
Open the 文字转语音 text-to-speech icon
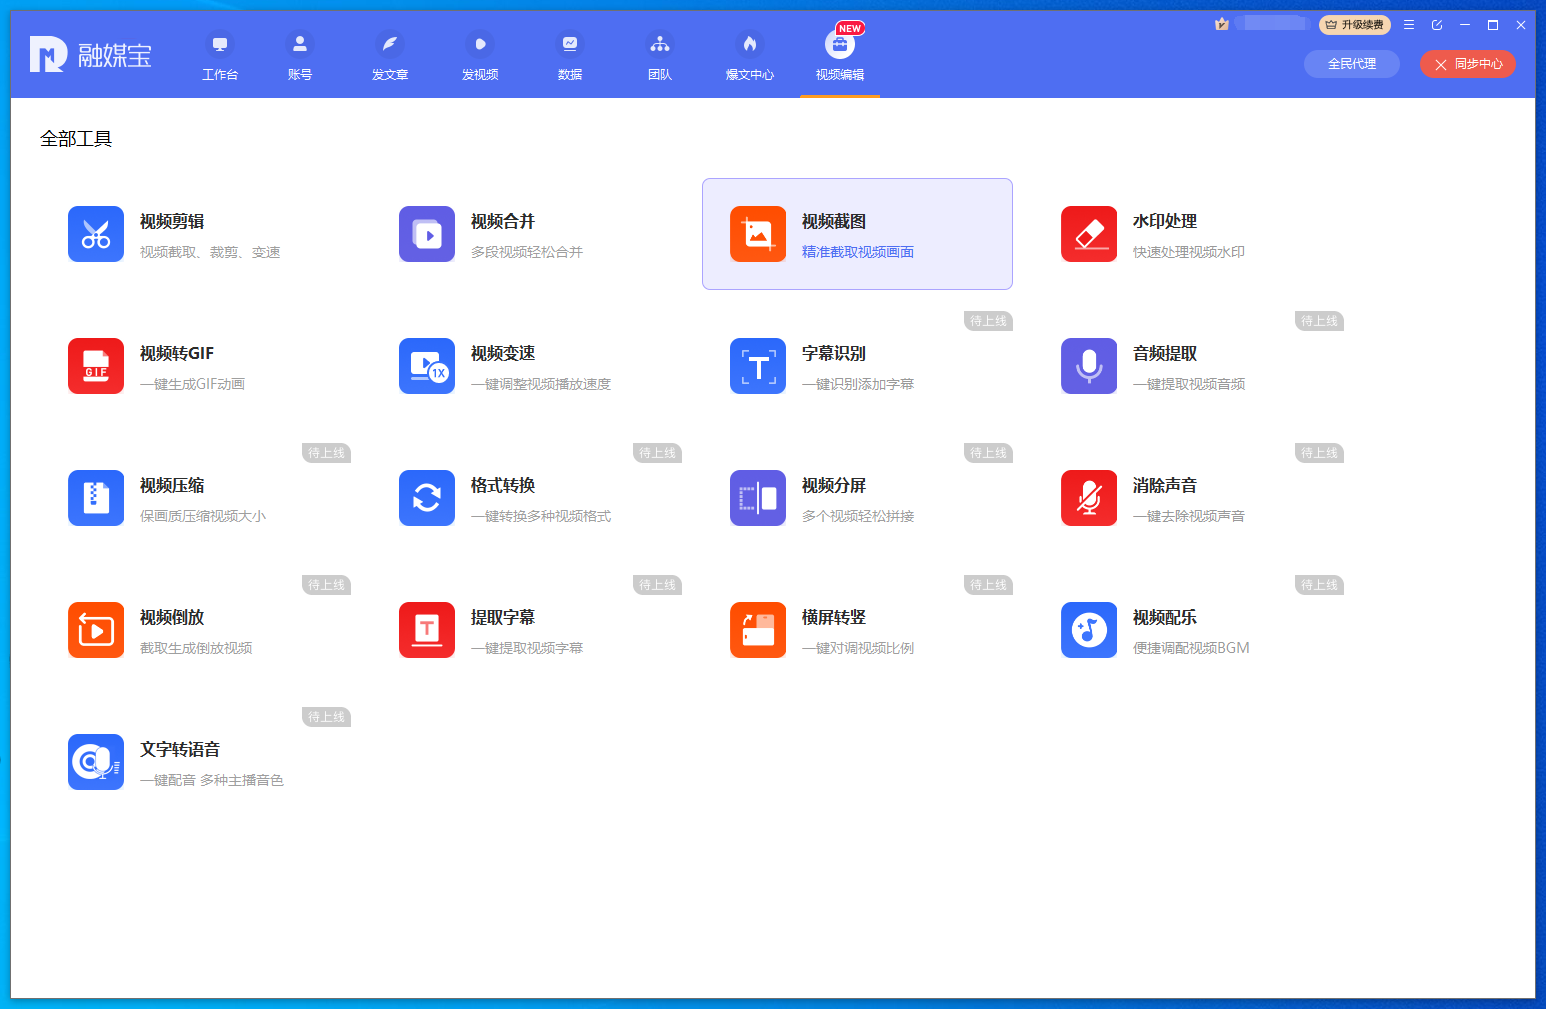point(96,762)
